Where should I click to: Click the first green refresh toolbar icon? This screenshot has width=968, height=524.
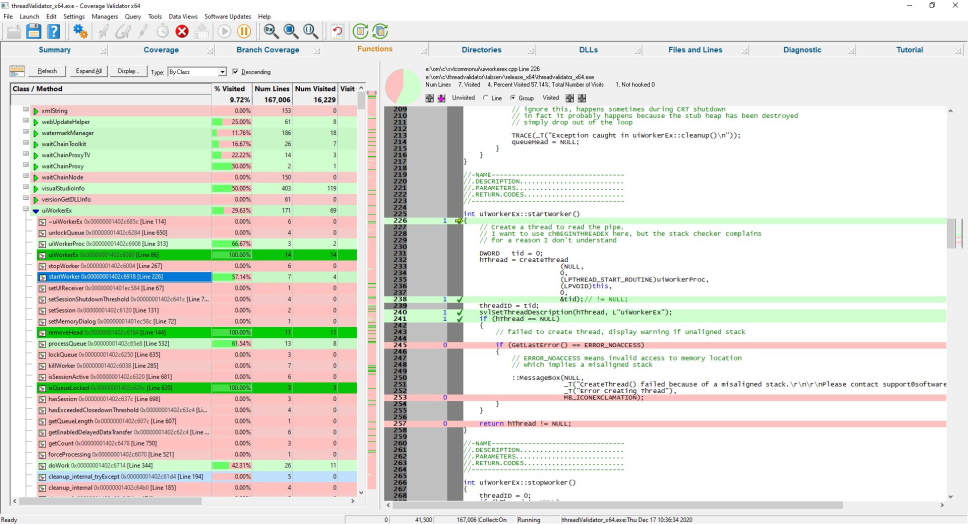click(361, 31)
